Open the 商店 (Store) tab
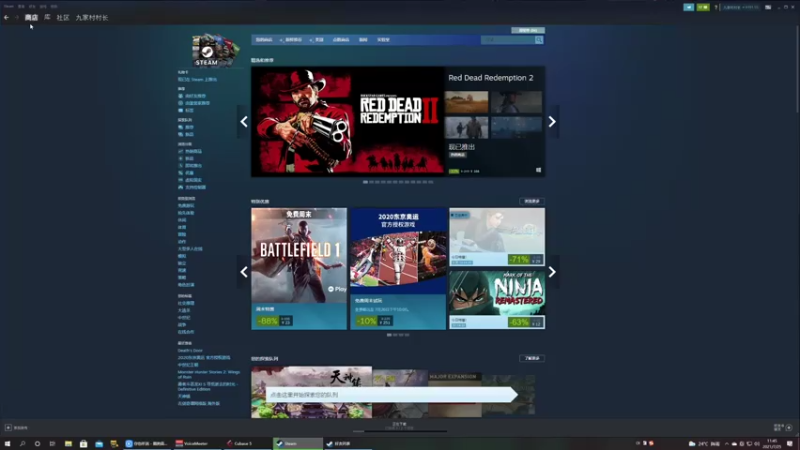Image resolution: width=800 pixels, height=450 pixels. click(x=31, y=17)
